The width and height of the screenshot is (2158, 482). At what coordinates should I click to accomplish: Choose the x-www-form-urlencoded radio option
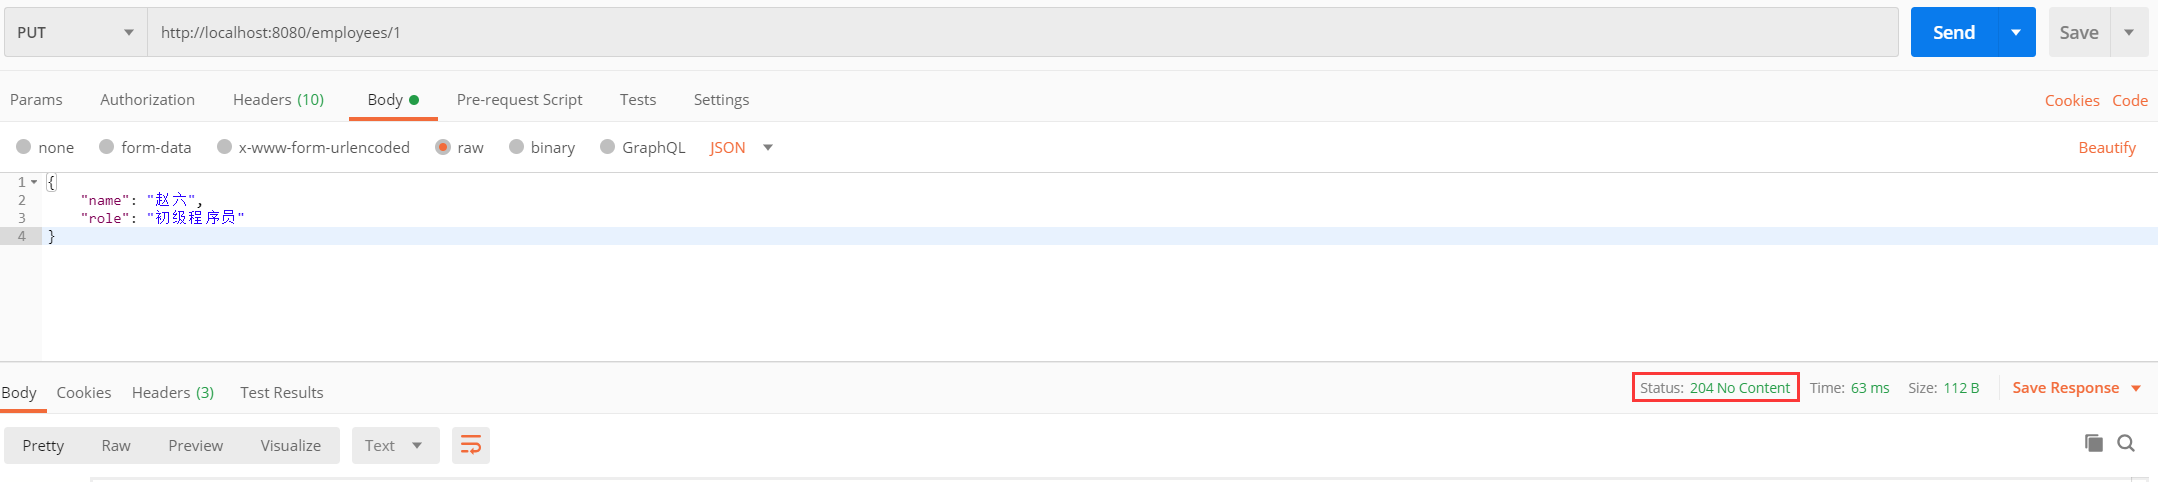(225, 147)
